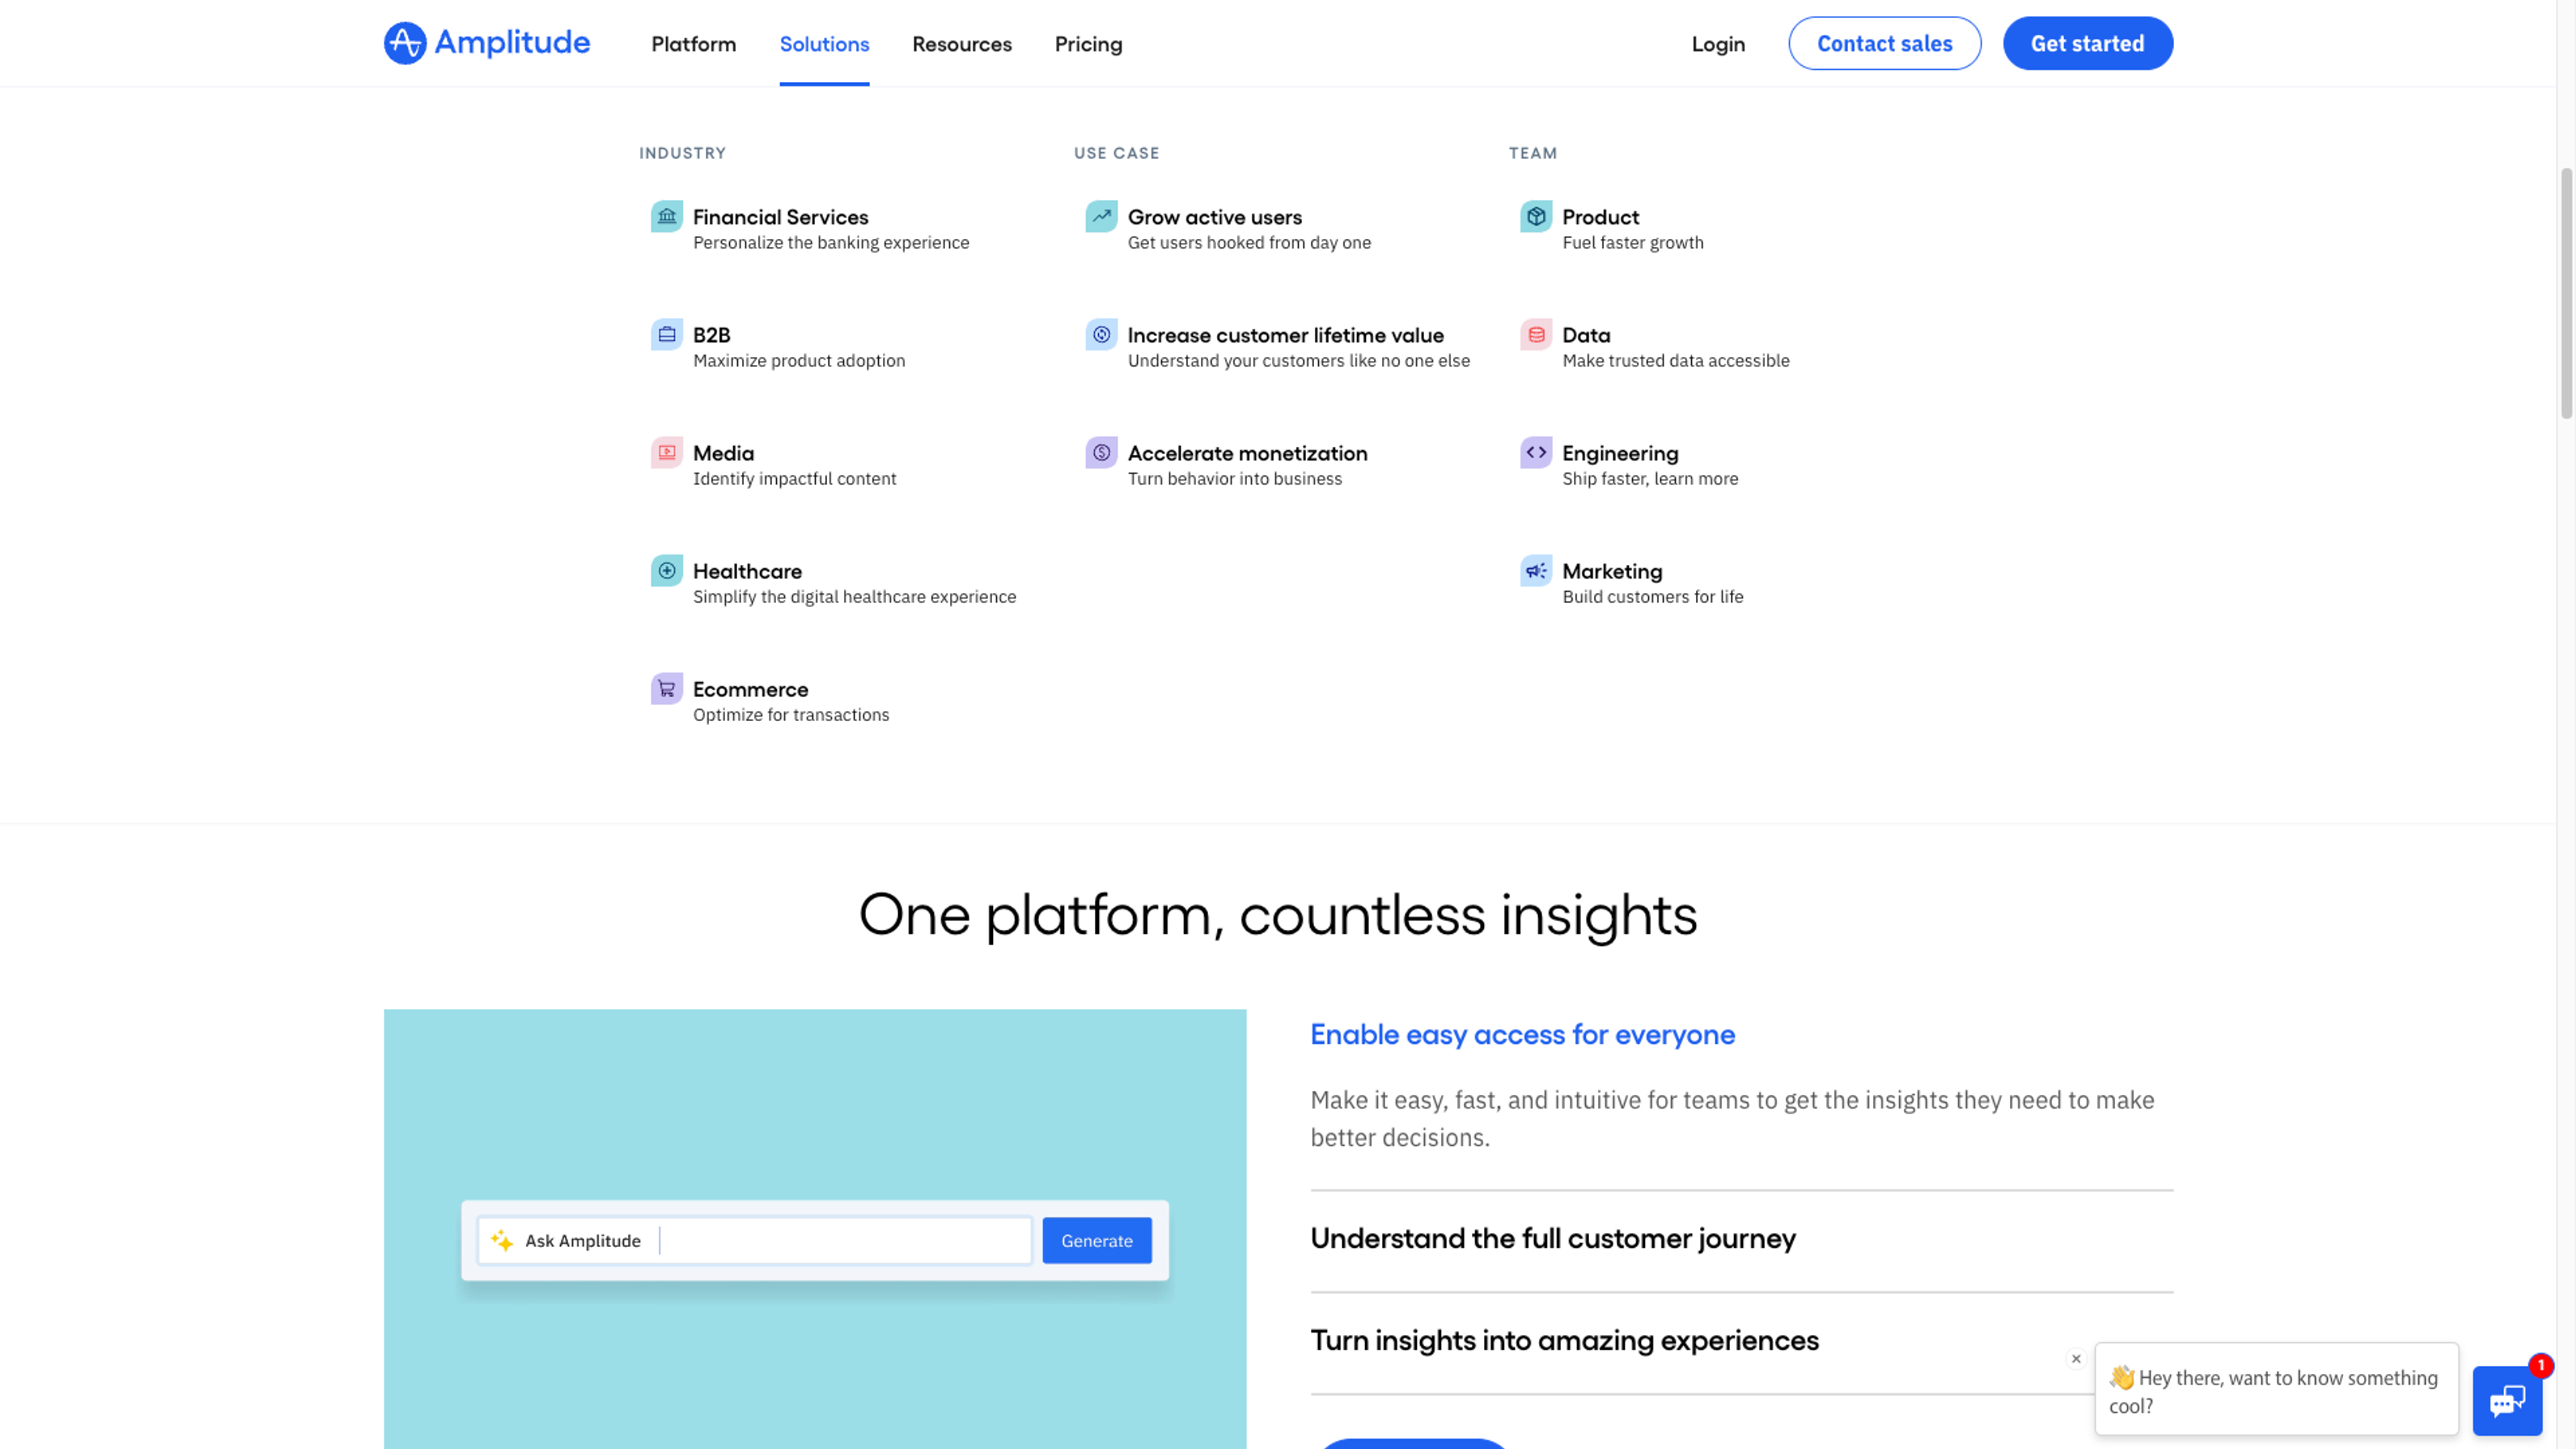Click the Healthcare industry icon
The height and width of the screenshot is (1449, 2576).
tap(667, 570)
